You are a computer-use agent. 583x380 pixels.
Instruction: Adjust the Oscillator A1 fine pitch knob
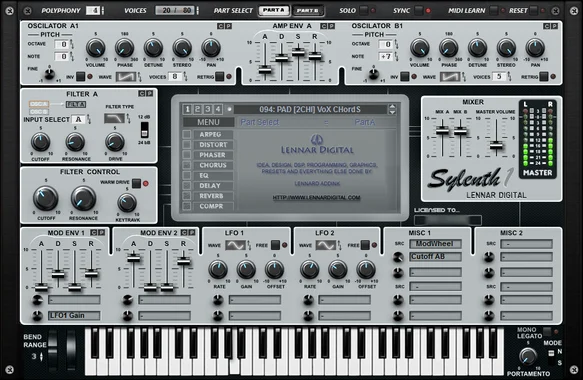pos(49,74)
